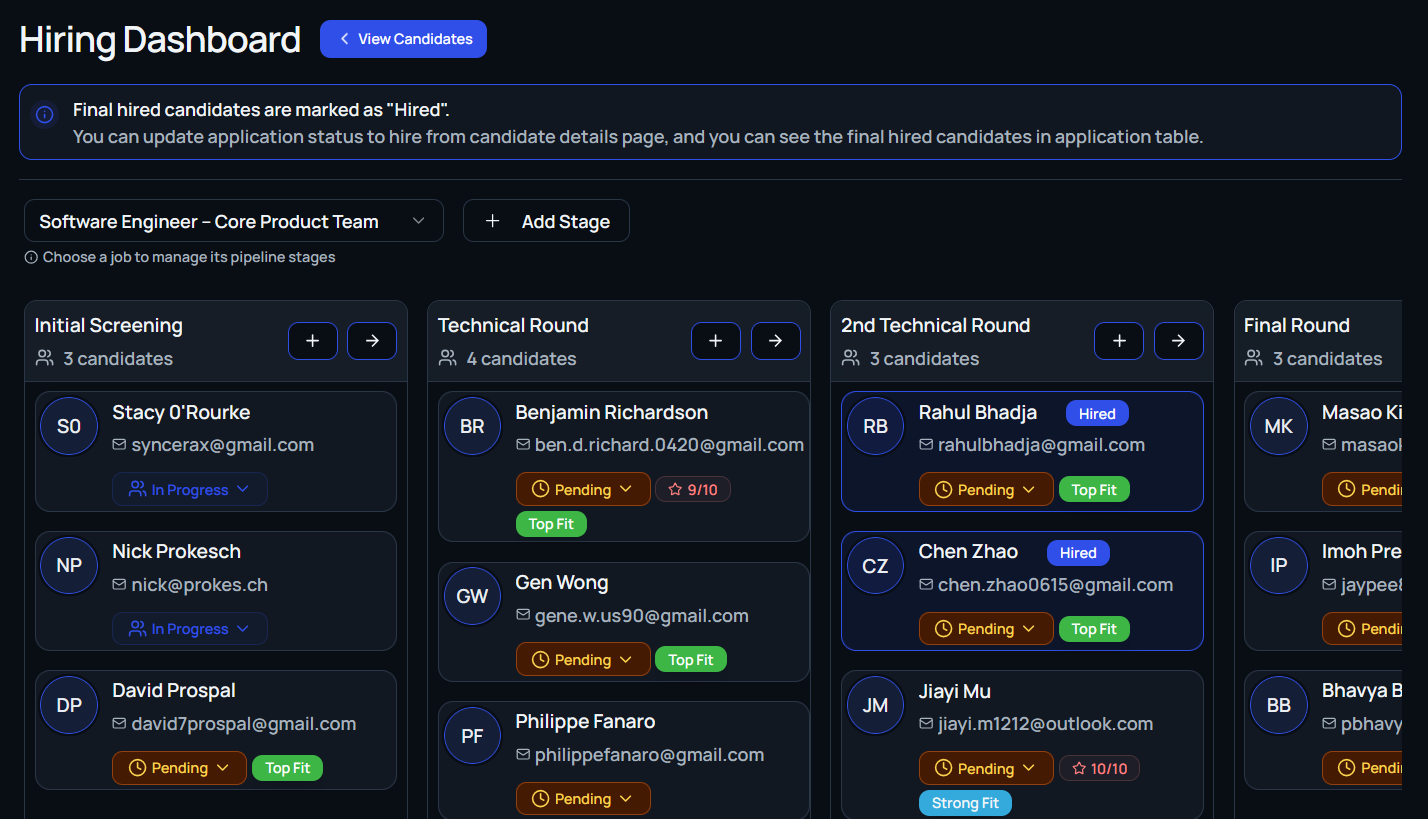
Task: Click the 9/10 star rating badge
Action: tap(693, 490)
